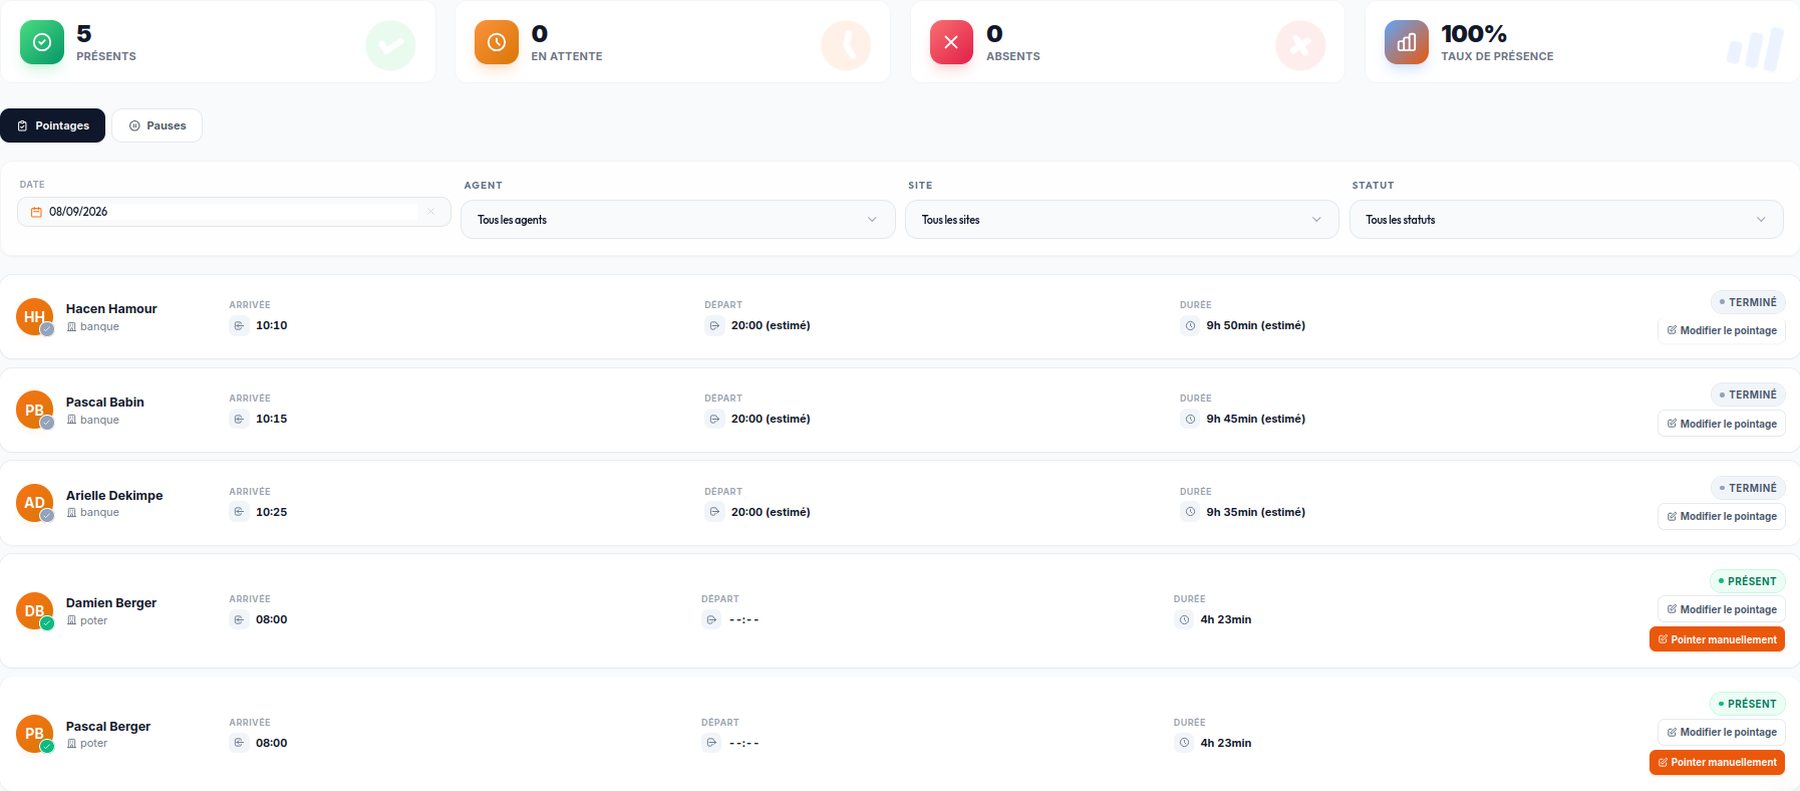Click the departure icon in Damien Berger's row
Screen dimensions: 1800x791
coord(711,620)
